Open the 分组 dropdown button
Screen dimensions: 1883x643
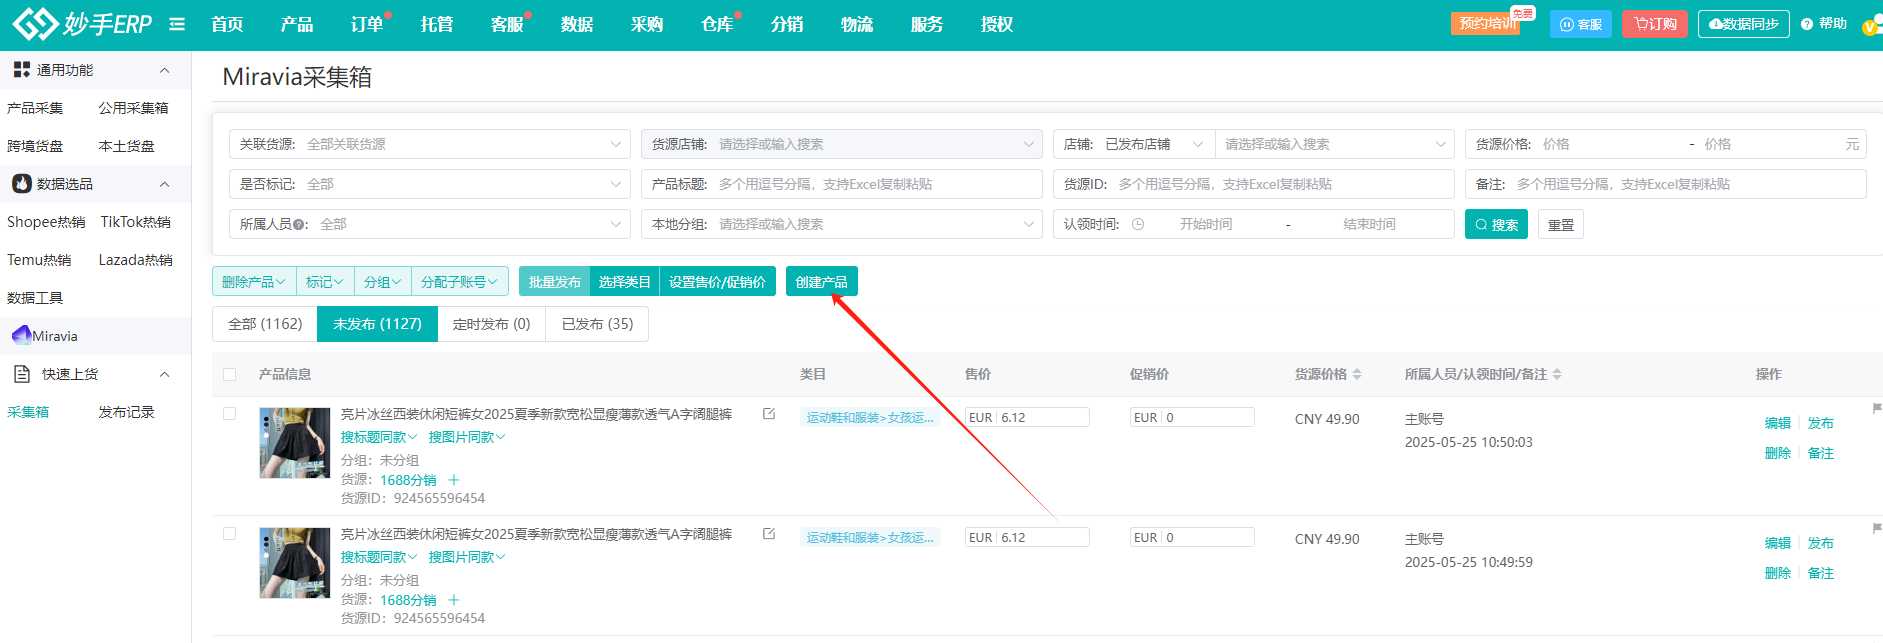(383, 282)
